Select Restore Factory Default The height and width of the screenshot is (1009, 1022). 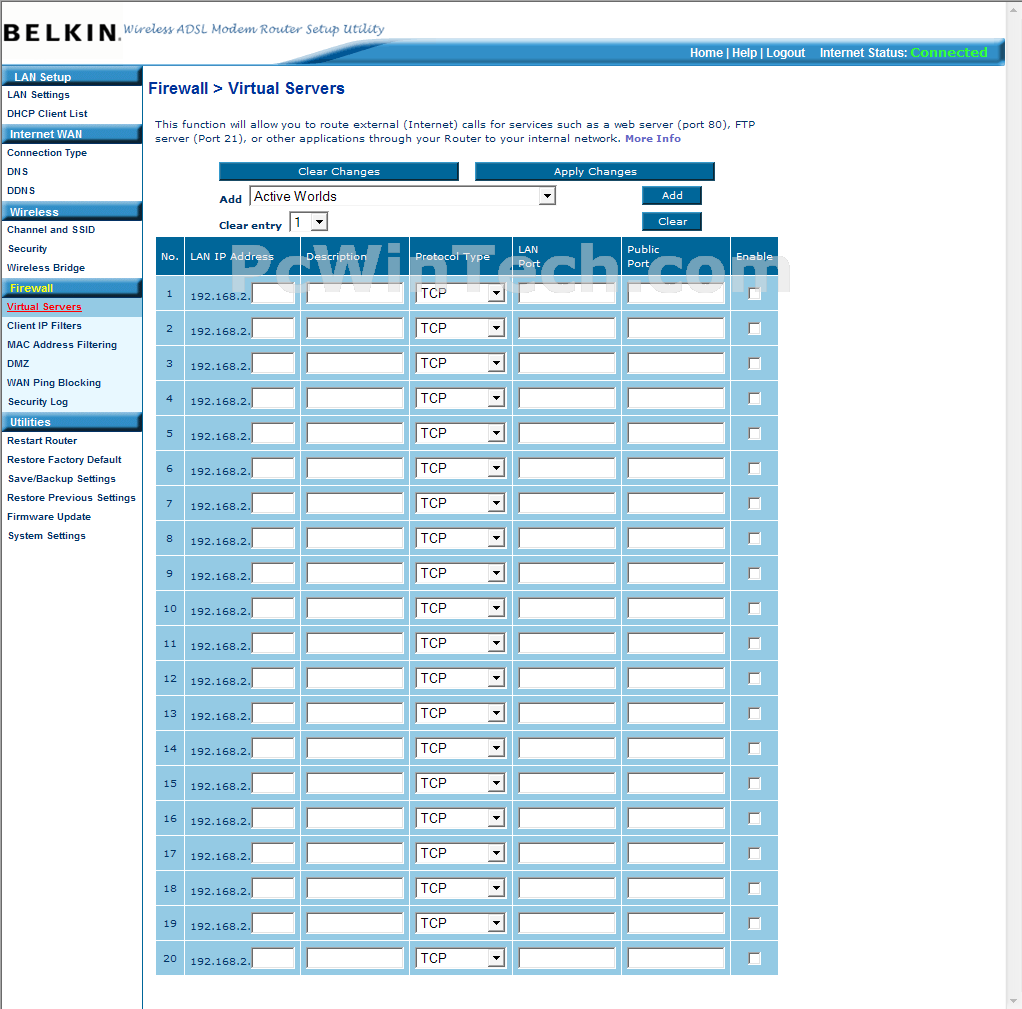pyautogui.click(x=64, y=460)
